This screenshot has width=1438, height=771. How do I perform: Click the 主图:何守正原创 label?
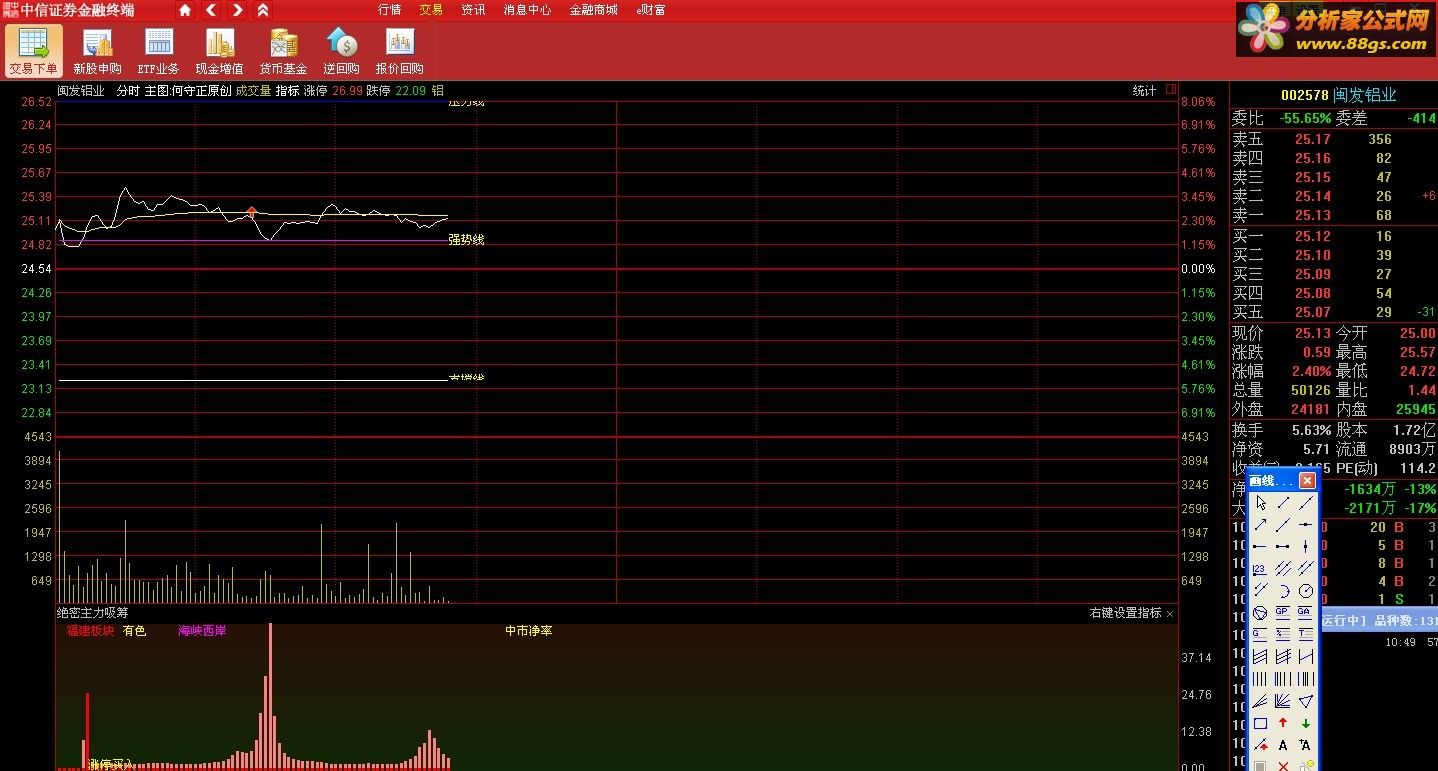tap(188, 91)
